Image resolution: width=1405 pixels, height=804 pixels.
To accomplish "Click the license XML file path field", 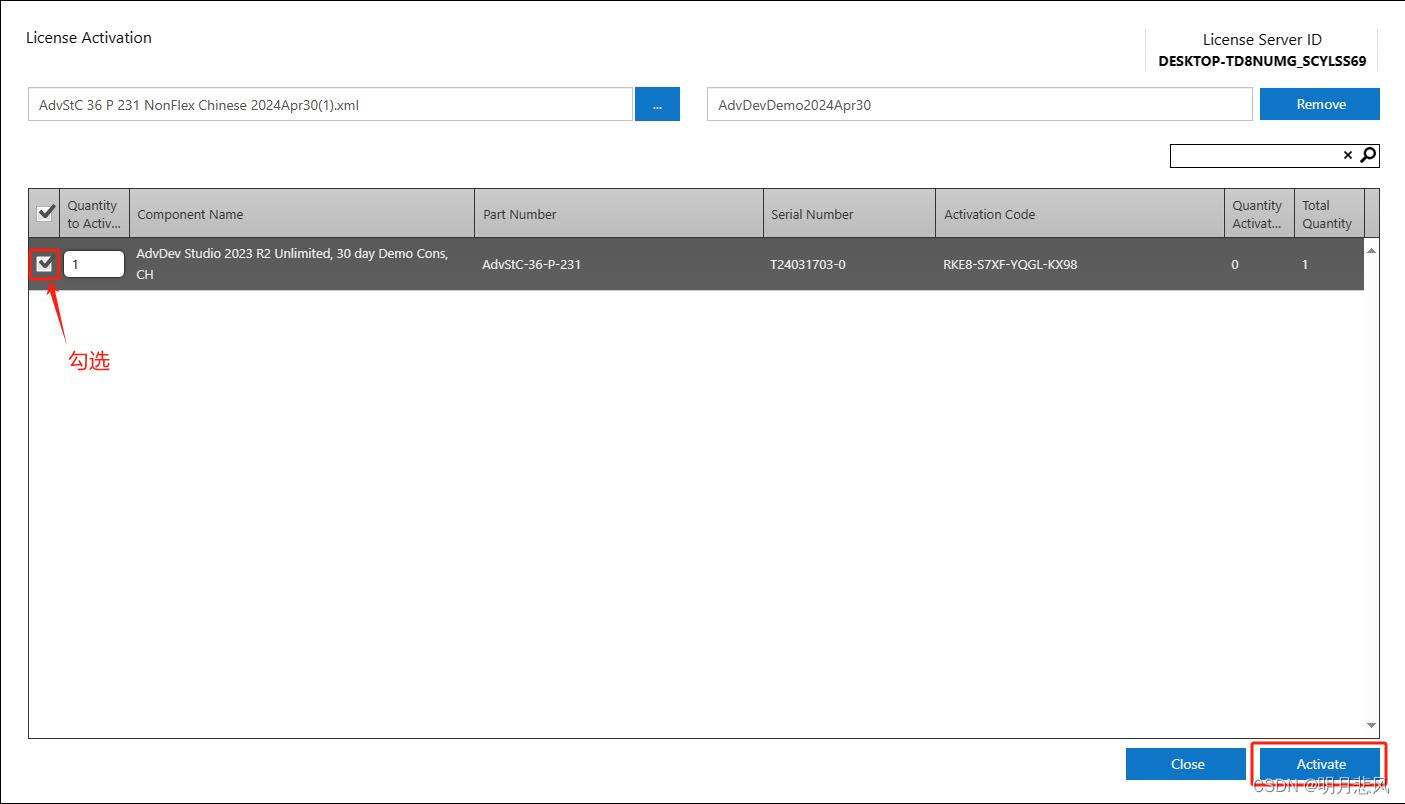I will coord(330,104).
